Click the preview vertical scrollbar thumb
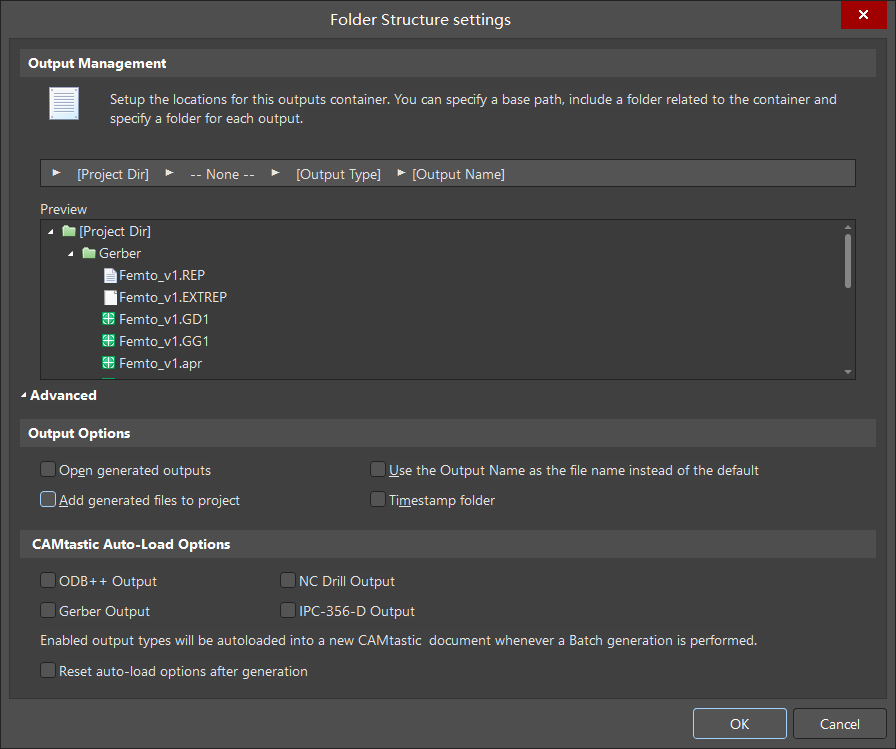 click(847, 261)
